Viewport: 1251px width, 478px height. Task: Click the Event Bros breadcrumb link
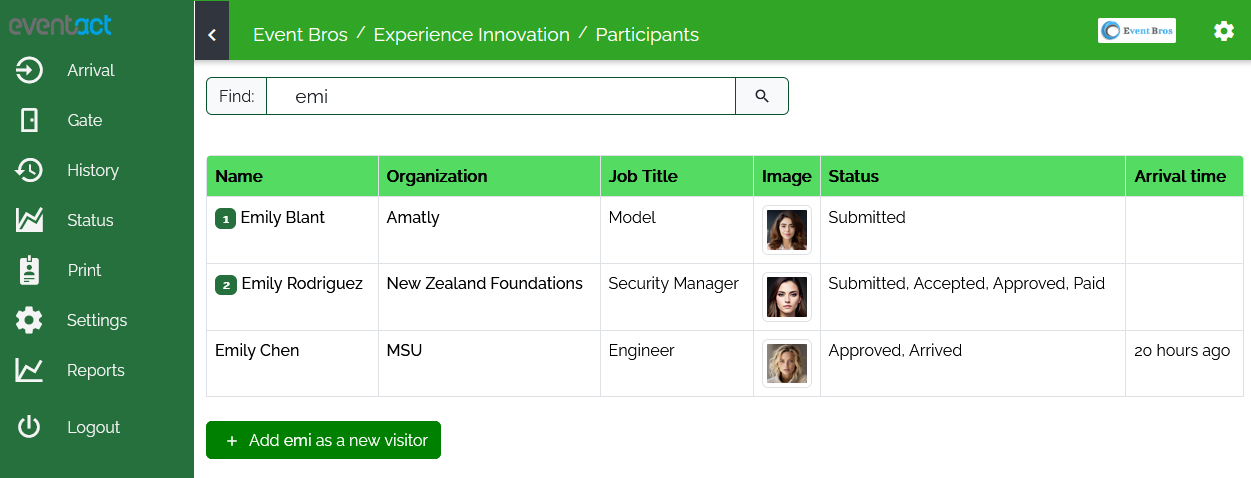pyautogui.click(x=300, y=35)
